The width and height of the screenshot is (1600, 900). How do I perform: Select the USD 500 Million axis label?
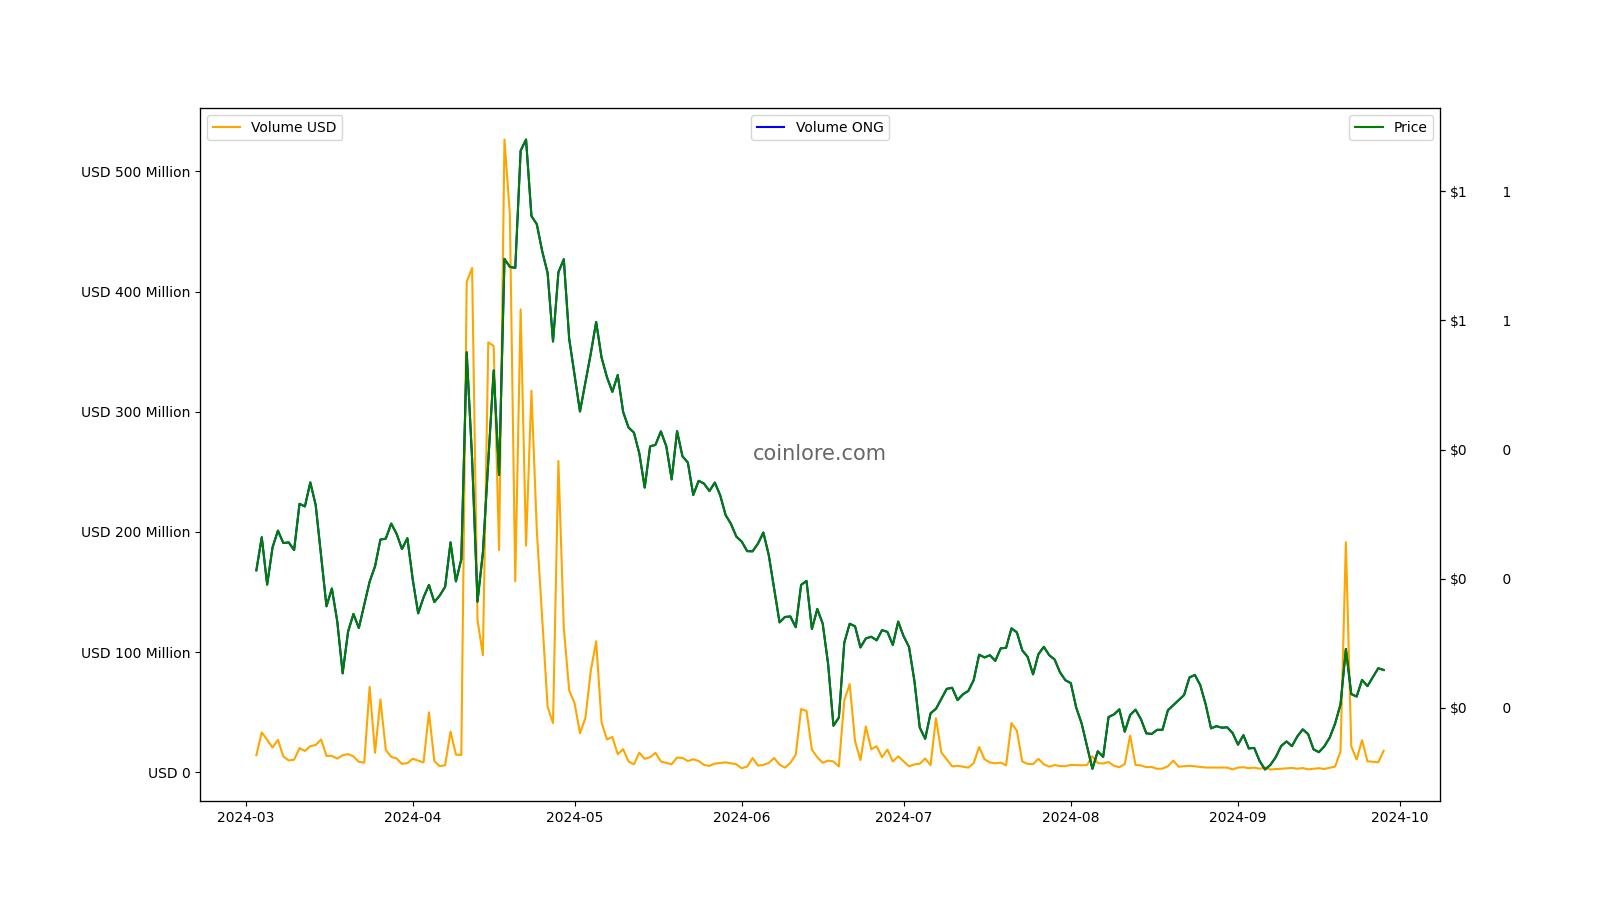coord(135,172)
